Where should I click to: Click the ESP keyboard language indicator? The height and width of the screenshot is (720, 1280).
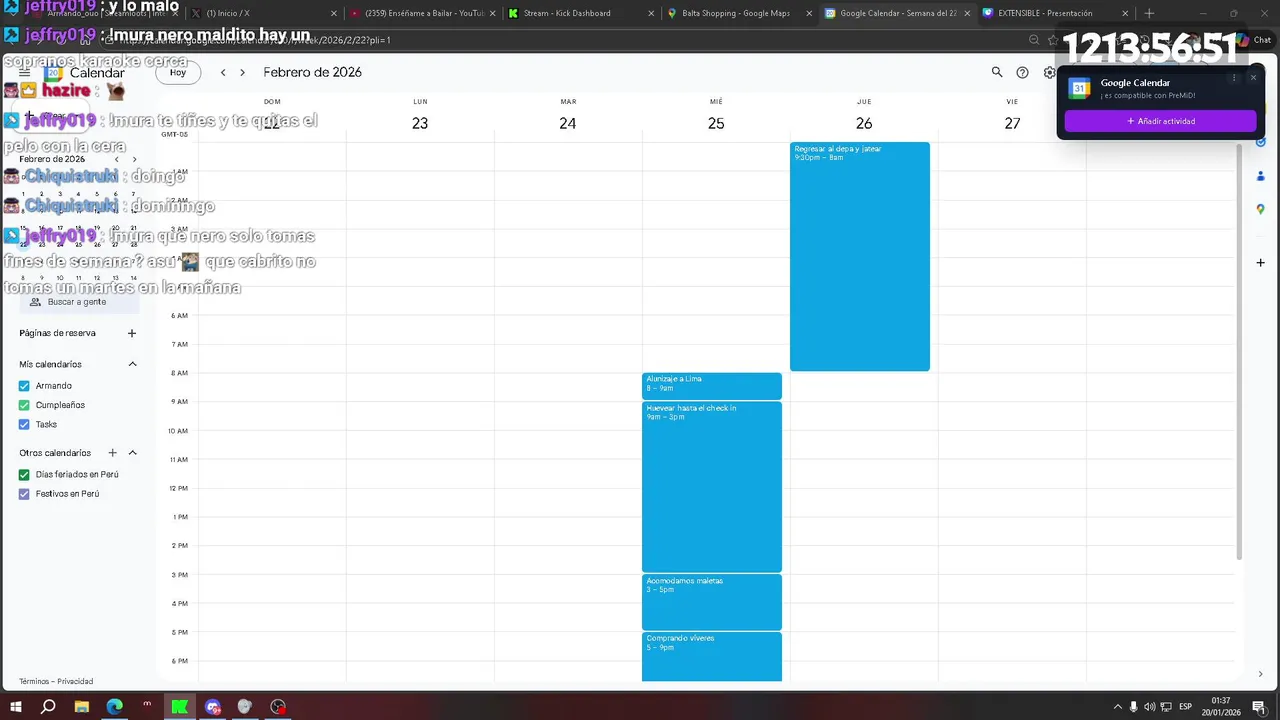point(1186,707)
